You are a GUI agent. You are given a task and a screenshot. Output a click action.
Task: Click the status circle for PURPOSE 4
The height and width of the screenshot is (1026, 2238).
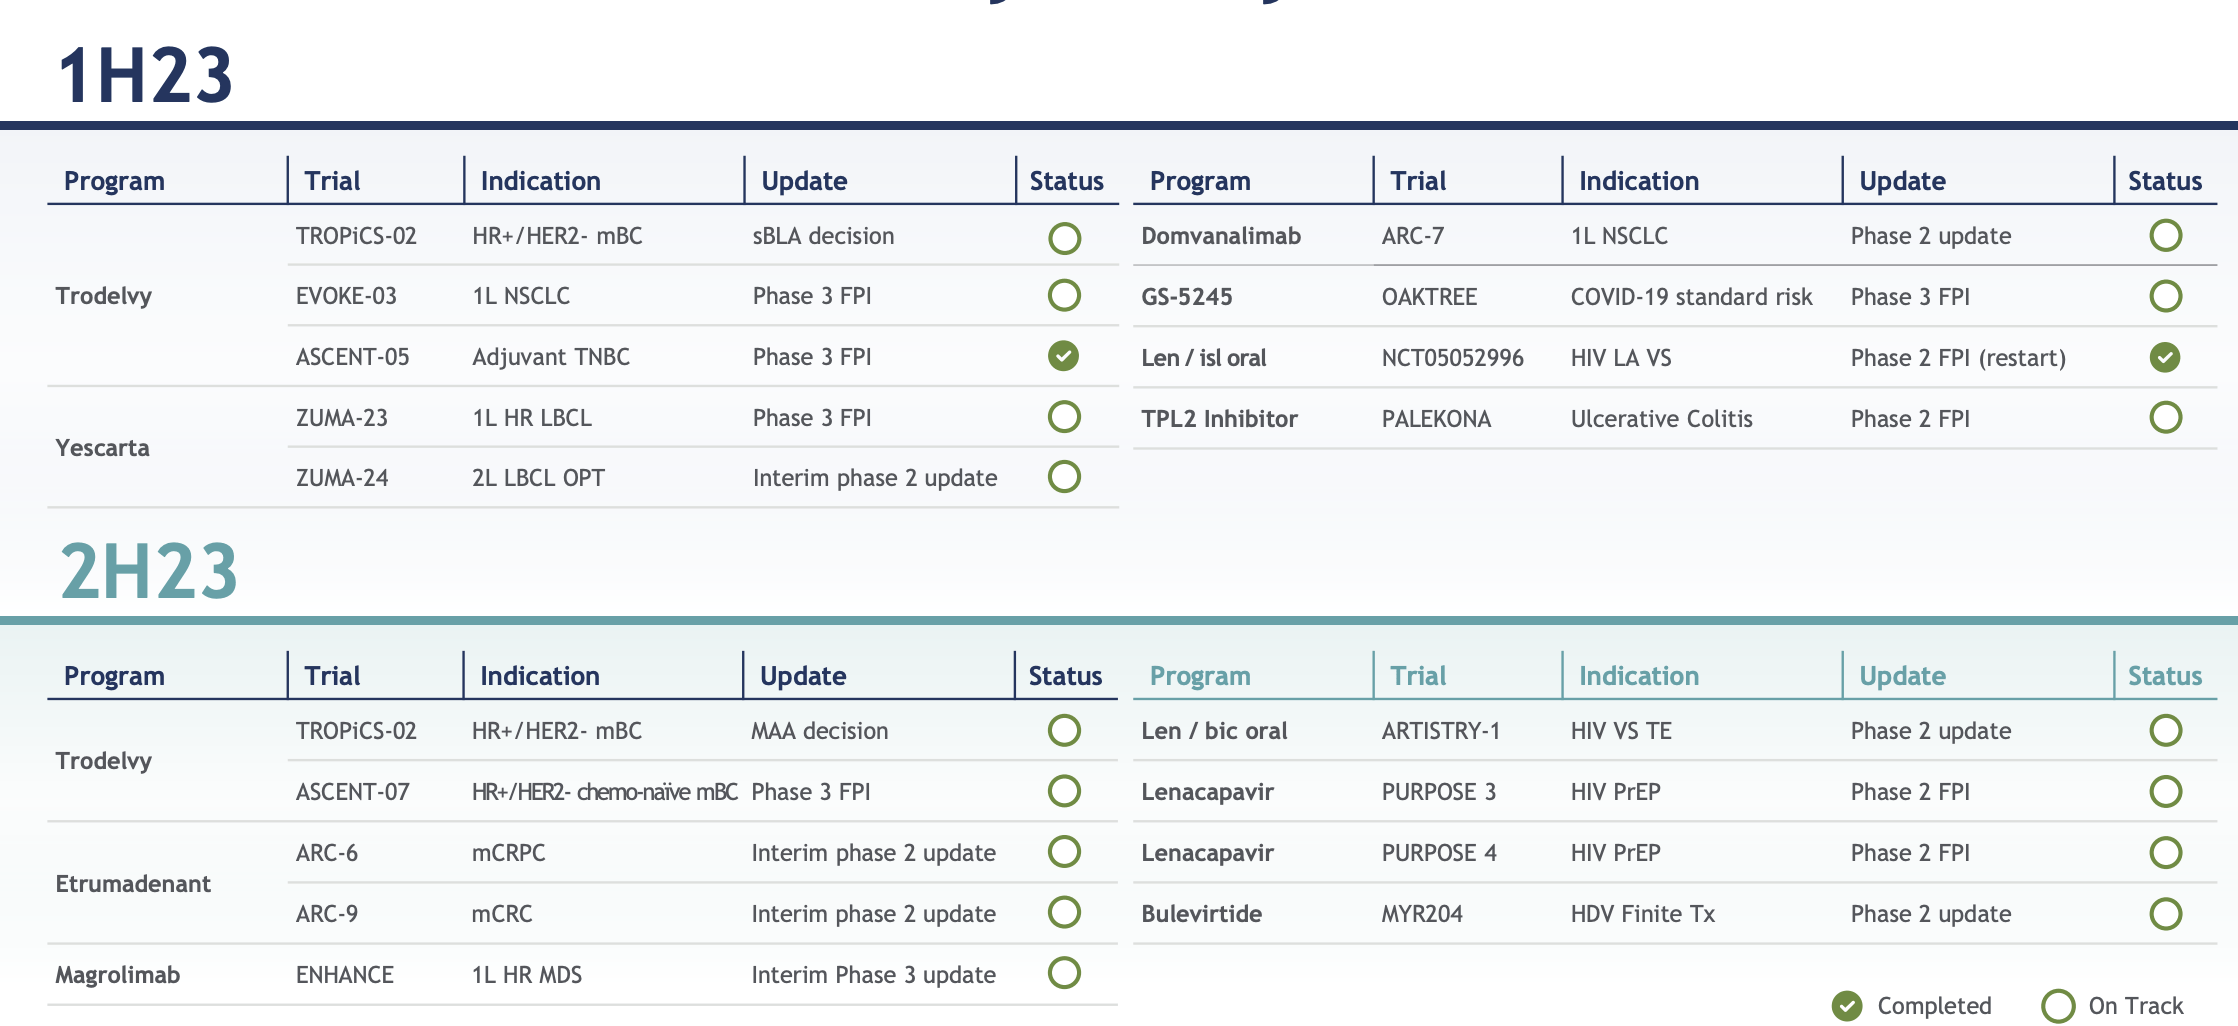[x=2164, y=853]
